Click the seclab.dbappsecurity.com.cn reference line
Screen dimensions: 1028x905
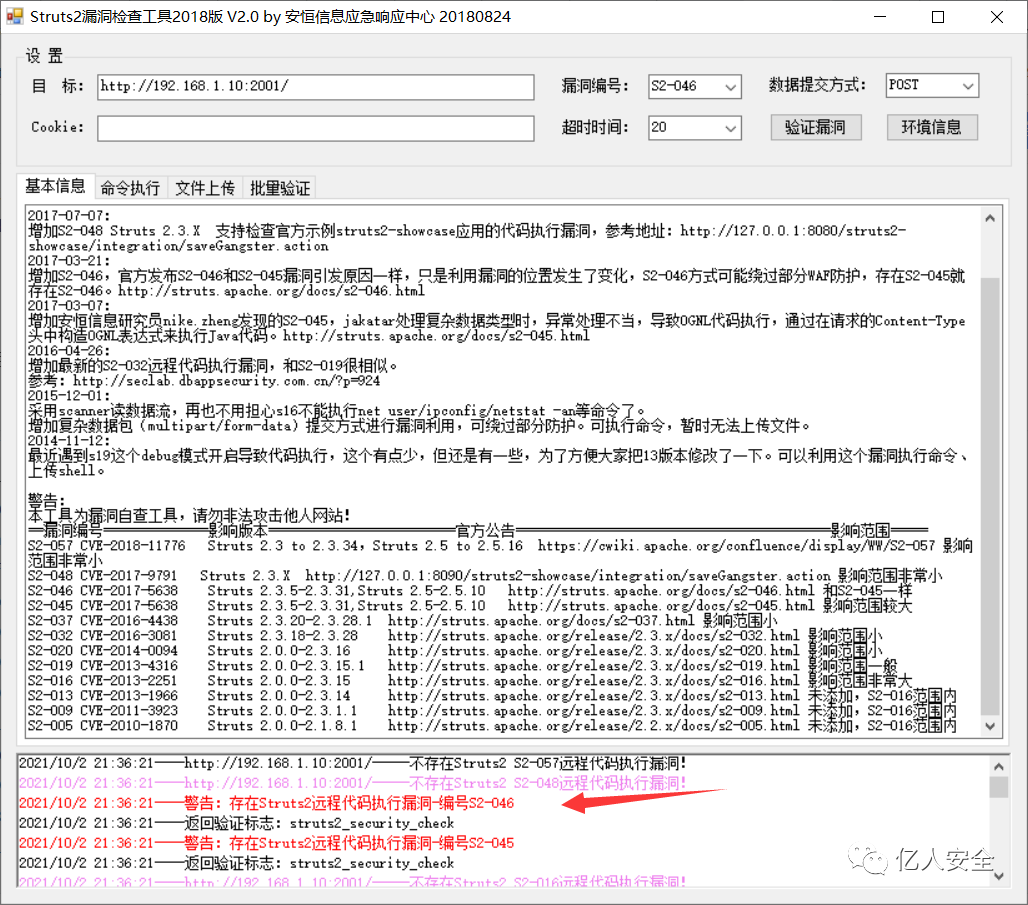[204, 381]
